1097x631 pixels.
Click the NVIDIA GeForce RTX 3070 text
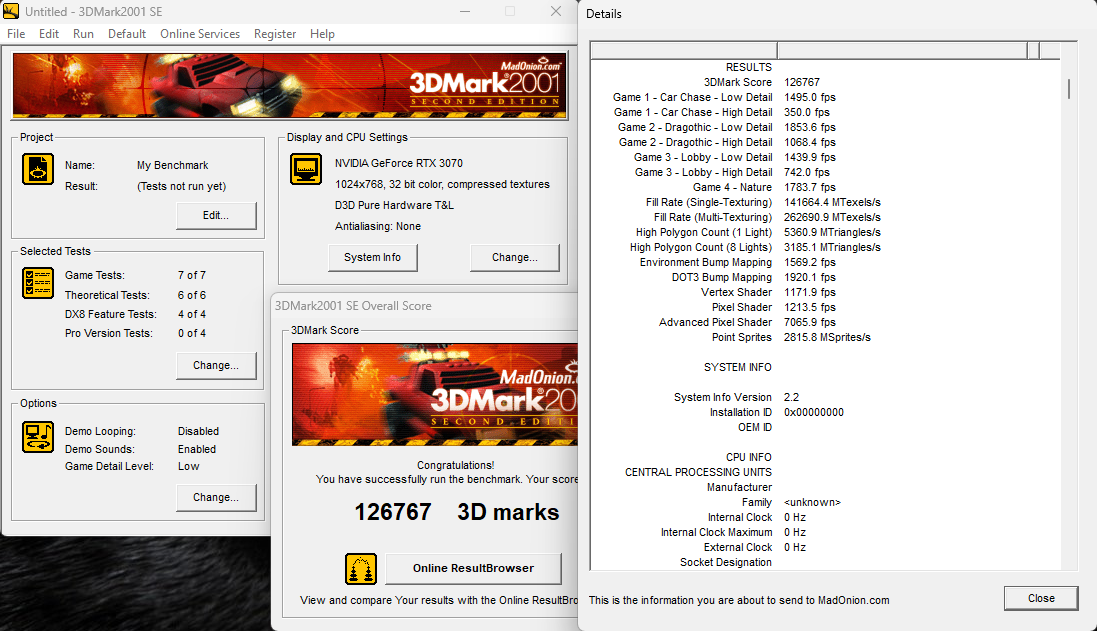point(399,163)
